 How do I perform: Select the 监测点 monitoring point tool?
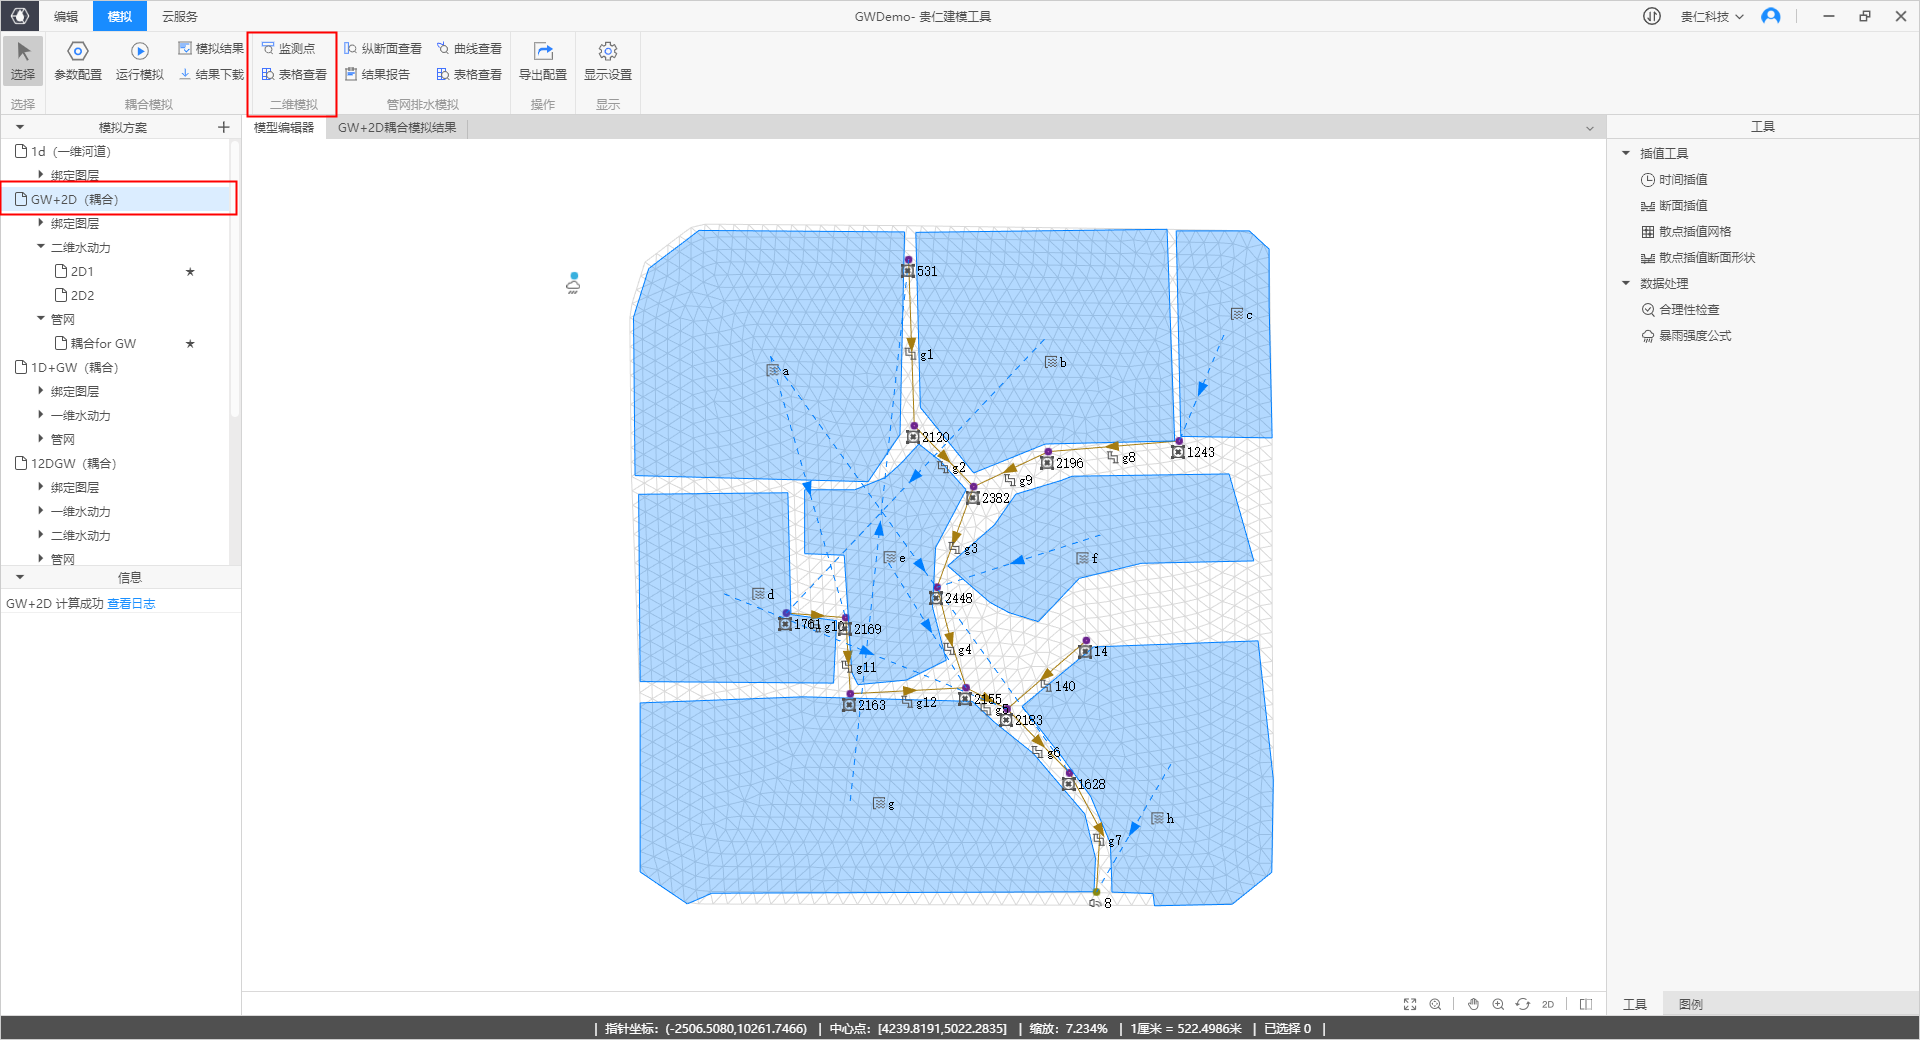288,48
